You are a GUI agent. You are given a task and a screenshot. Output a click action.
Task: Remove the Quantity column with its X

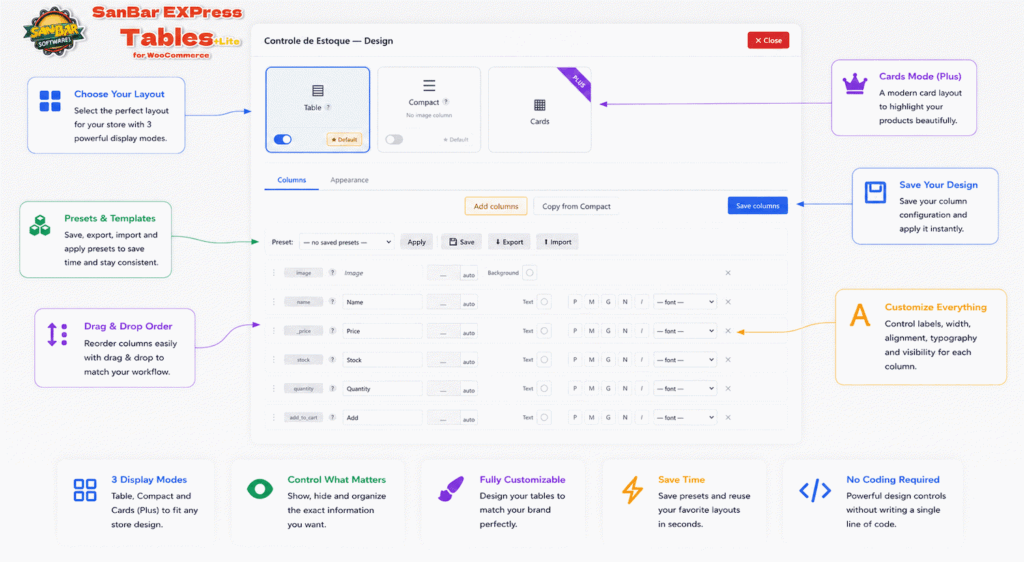(x=728, y=388)
